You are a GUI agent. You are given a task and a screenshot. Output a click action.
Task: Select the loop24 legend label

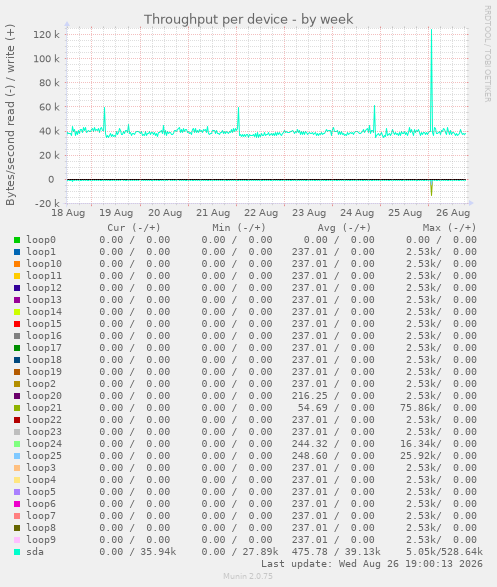(44, 444)
